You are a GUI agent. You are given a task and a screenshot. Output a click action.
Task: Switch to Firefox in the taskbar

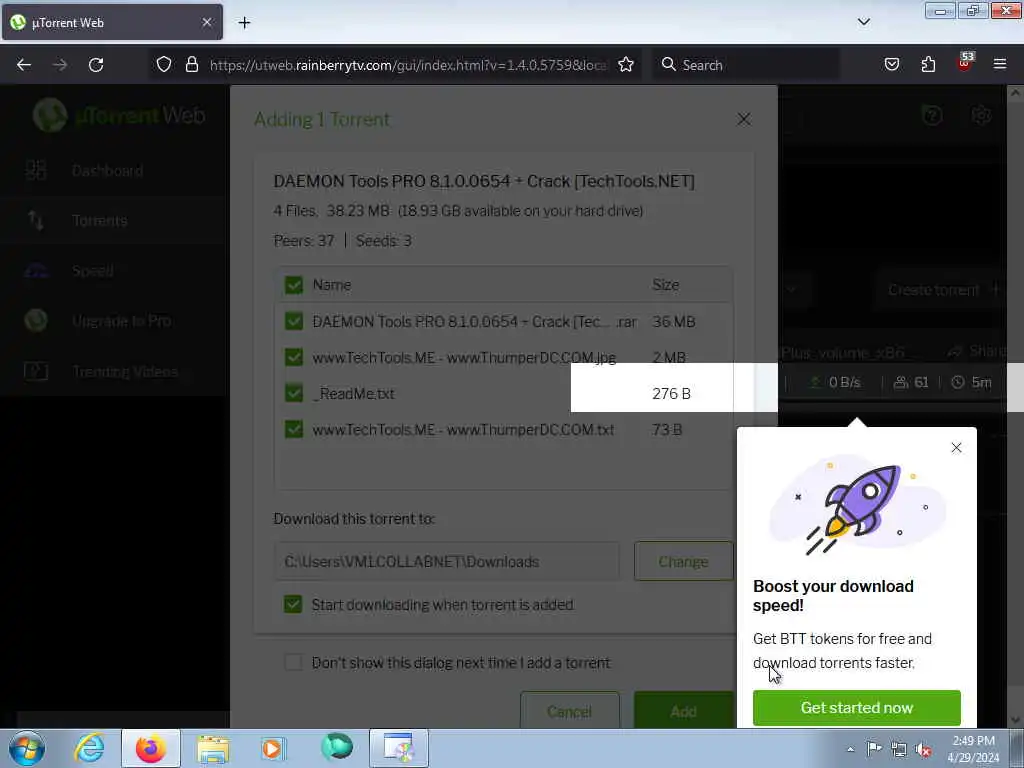pyautogui.click(x=150, y=748)
